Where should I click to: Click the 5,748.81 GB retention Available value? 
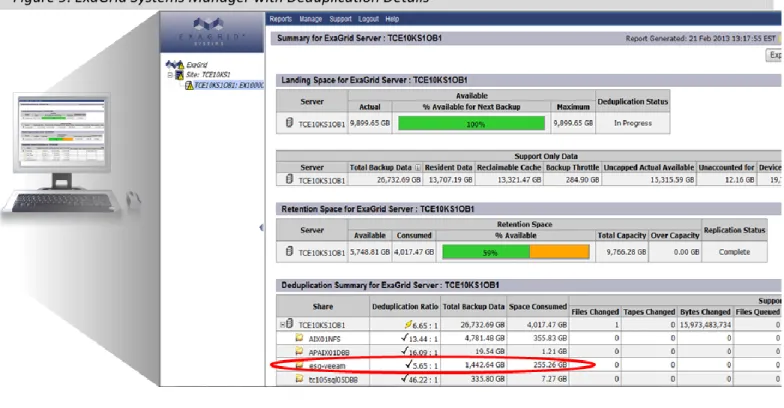(370, 252)
